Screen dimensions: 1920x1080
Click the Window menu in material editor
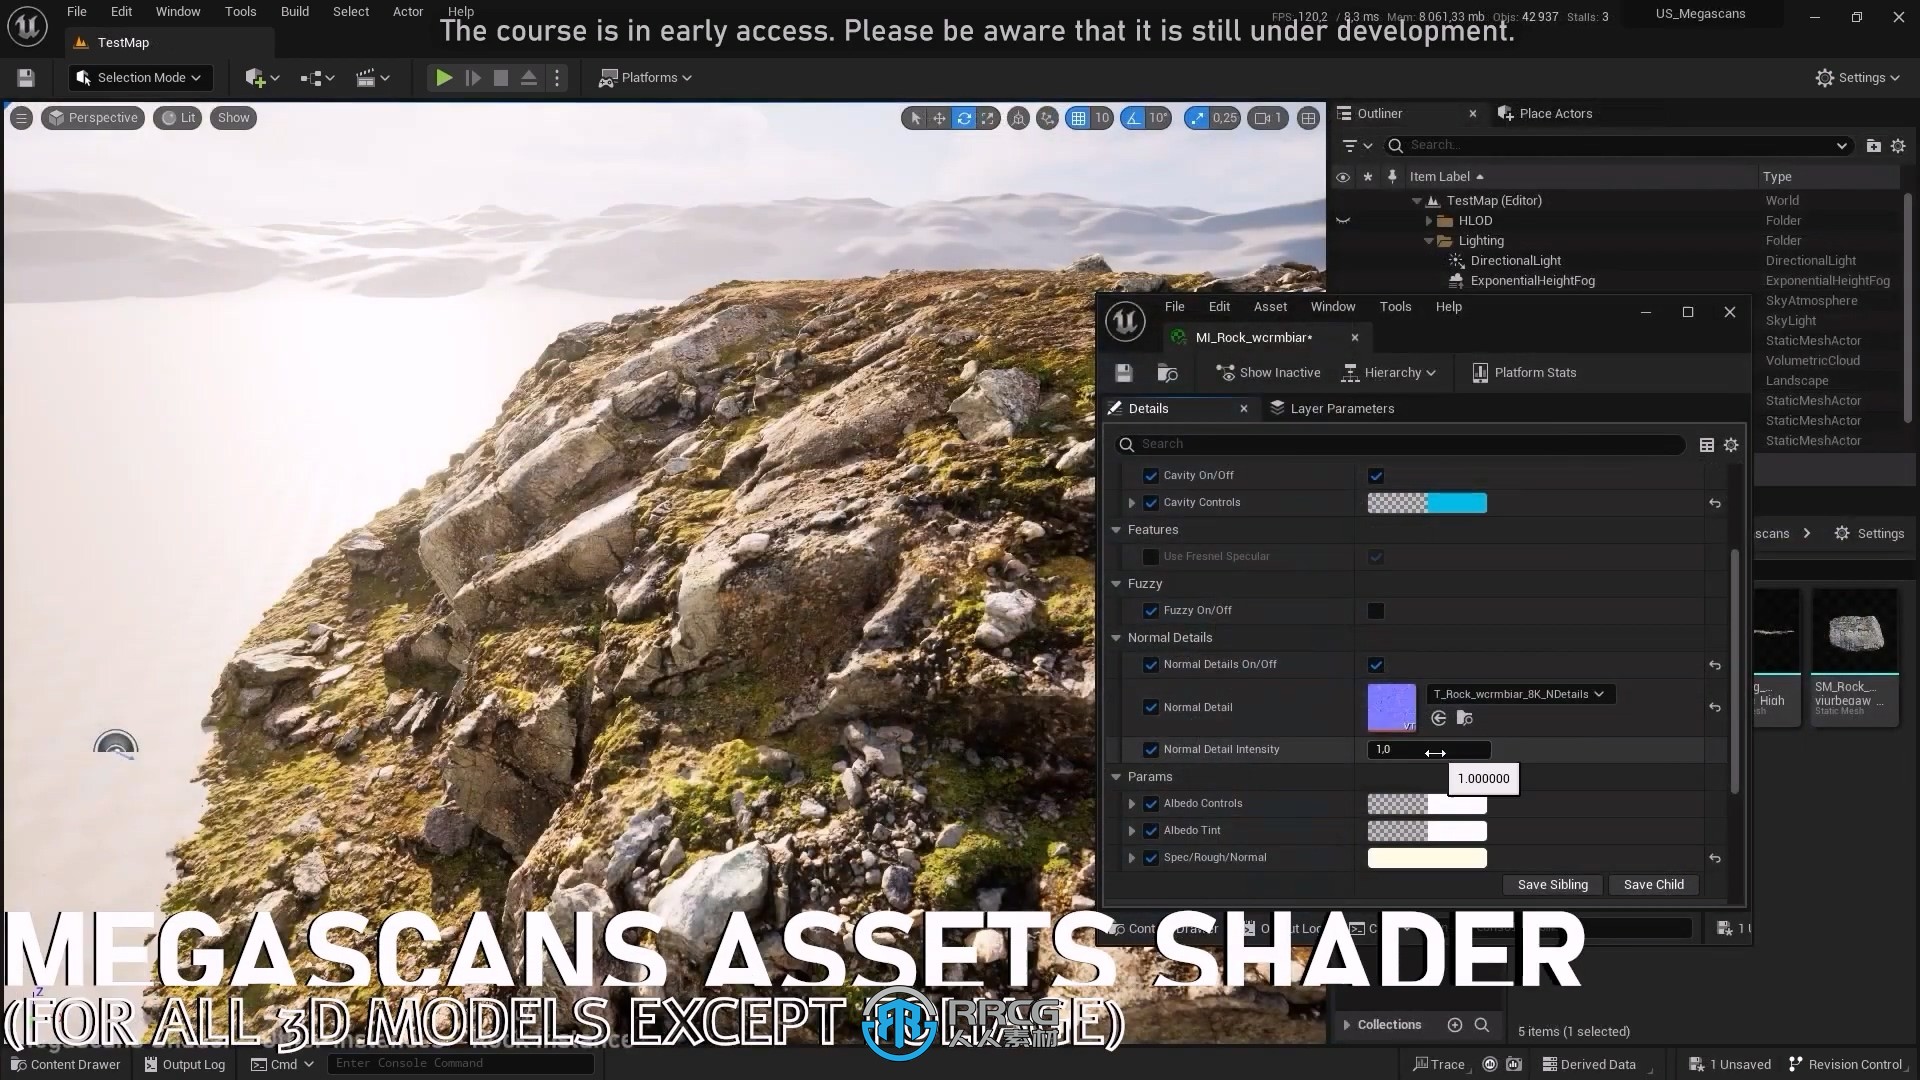[1333, 306]
